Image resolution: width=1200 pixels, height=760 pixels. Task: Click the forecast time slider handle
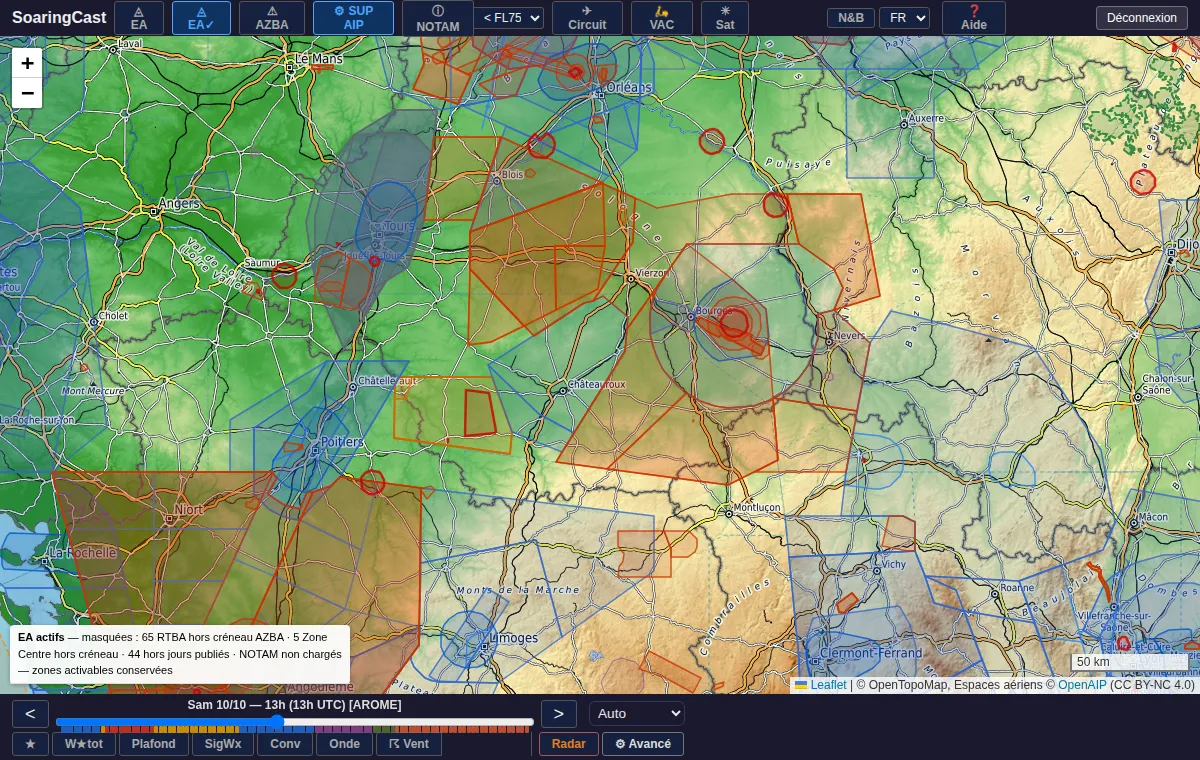277,722
